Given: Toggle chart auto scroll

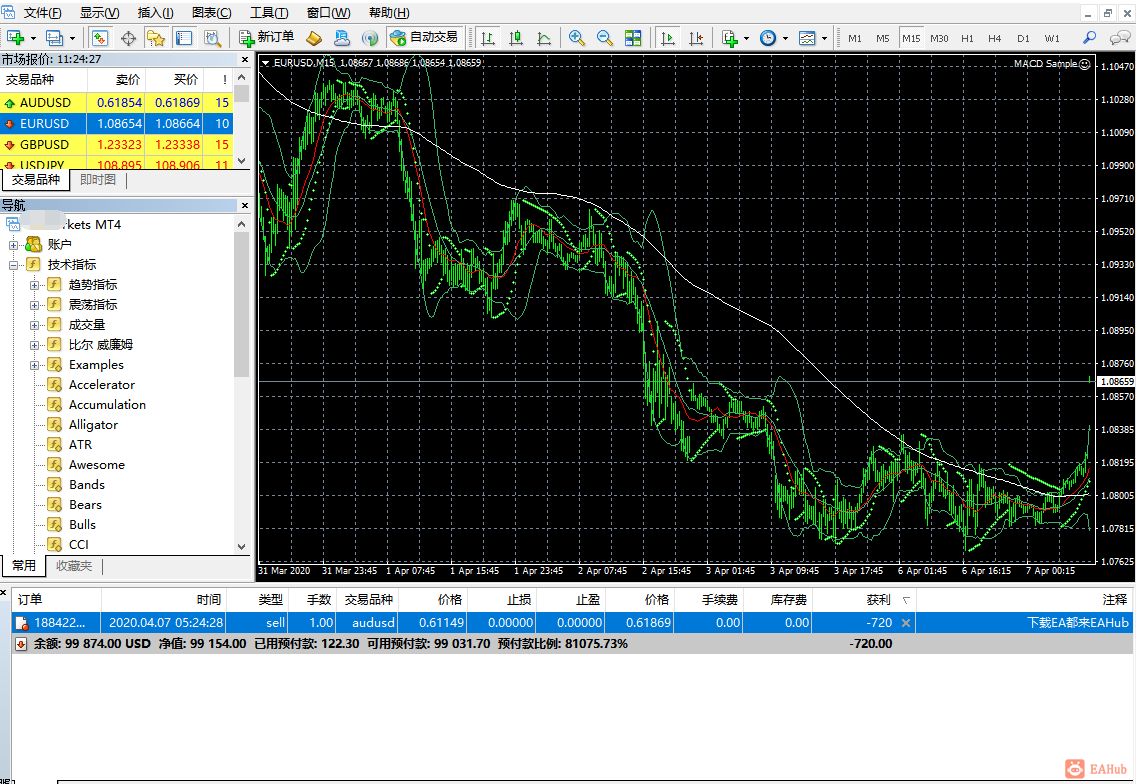Looking at the screenshot, I should [x=667, y=38].
